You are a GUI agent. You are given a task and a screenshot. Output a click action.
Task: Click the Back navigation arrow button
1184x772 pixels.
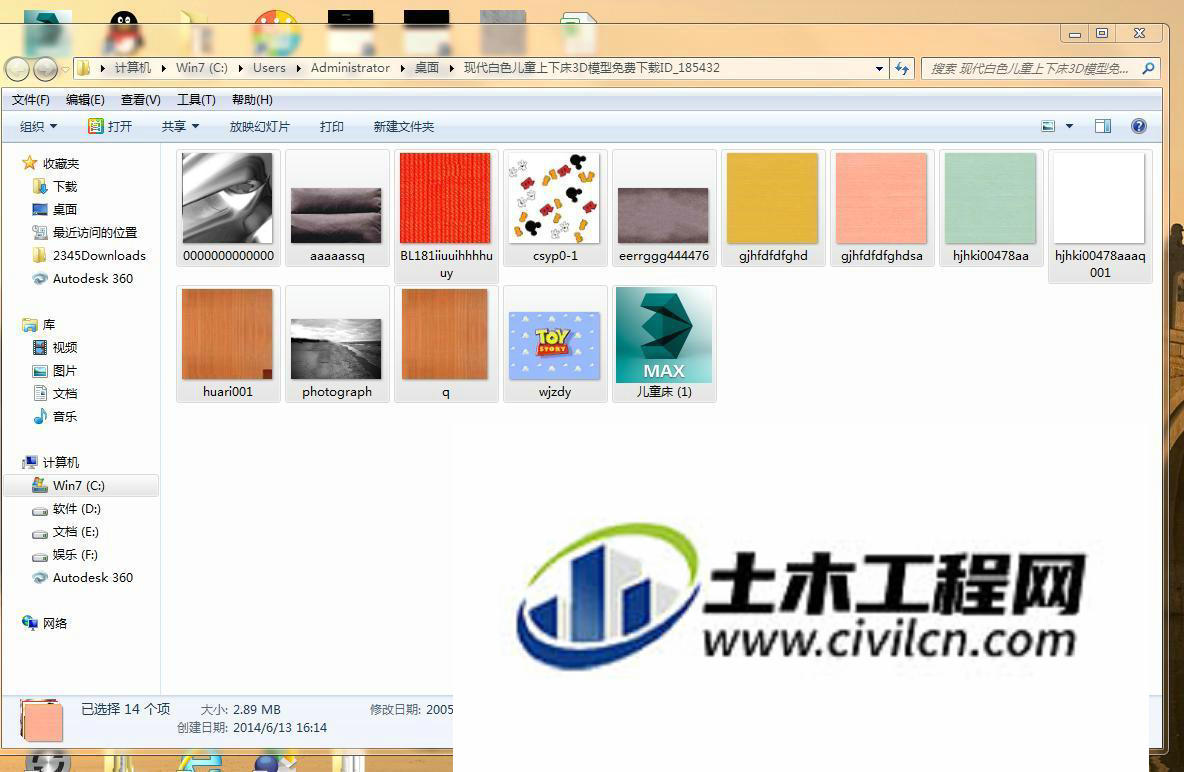17,69
